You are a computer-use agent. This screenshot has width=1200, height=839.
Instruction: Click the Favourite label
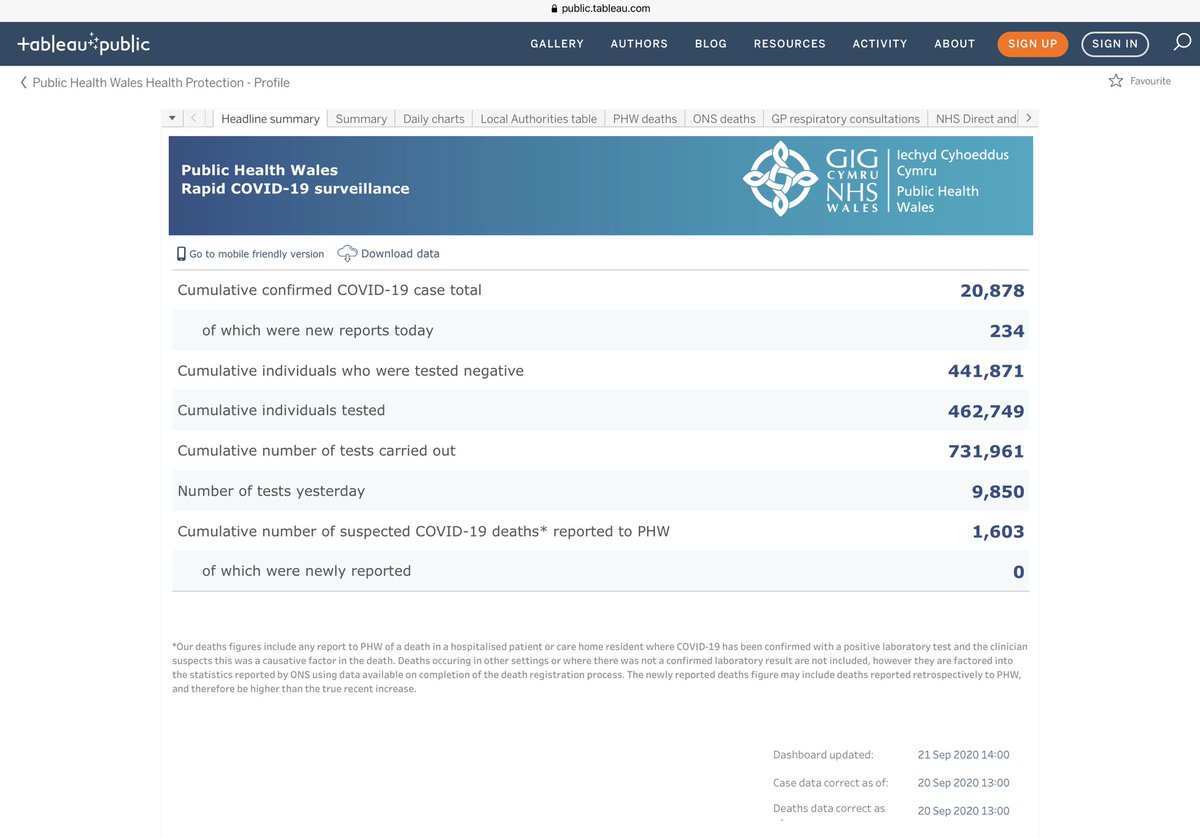(1150, 81)
